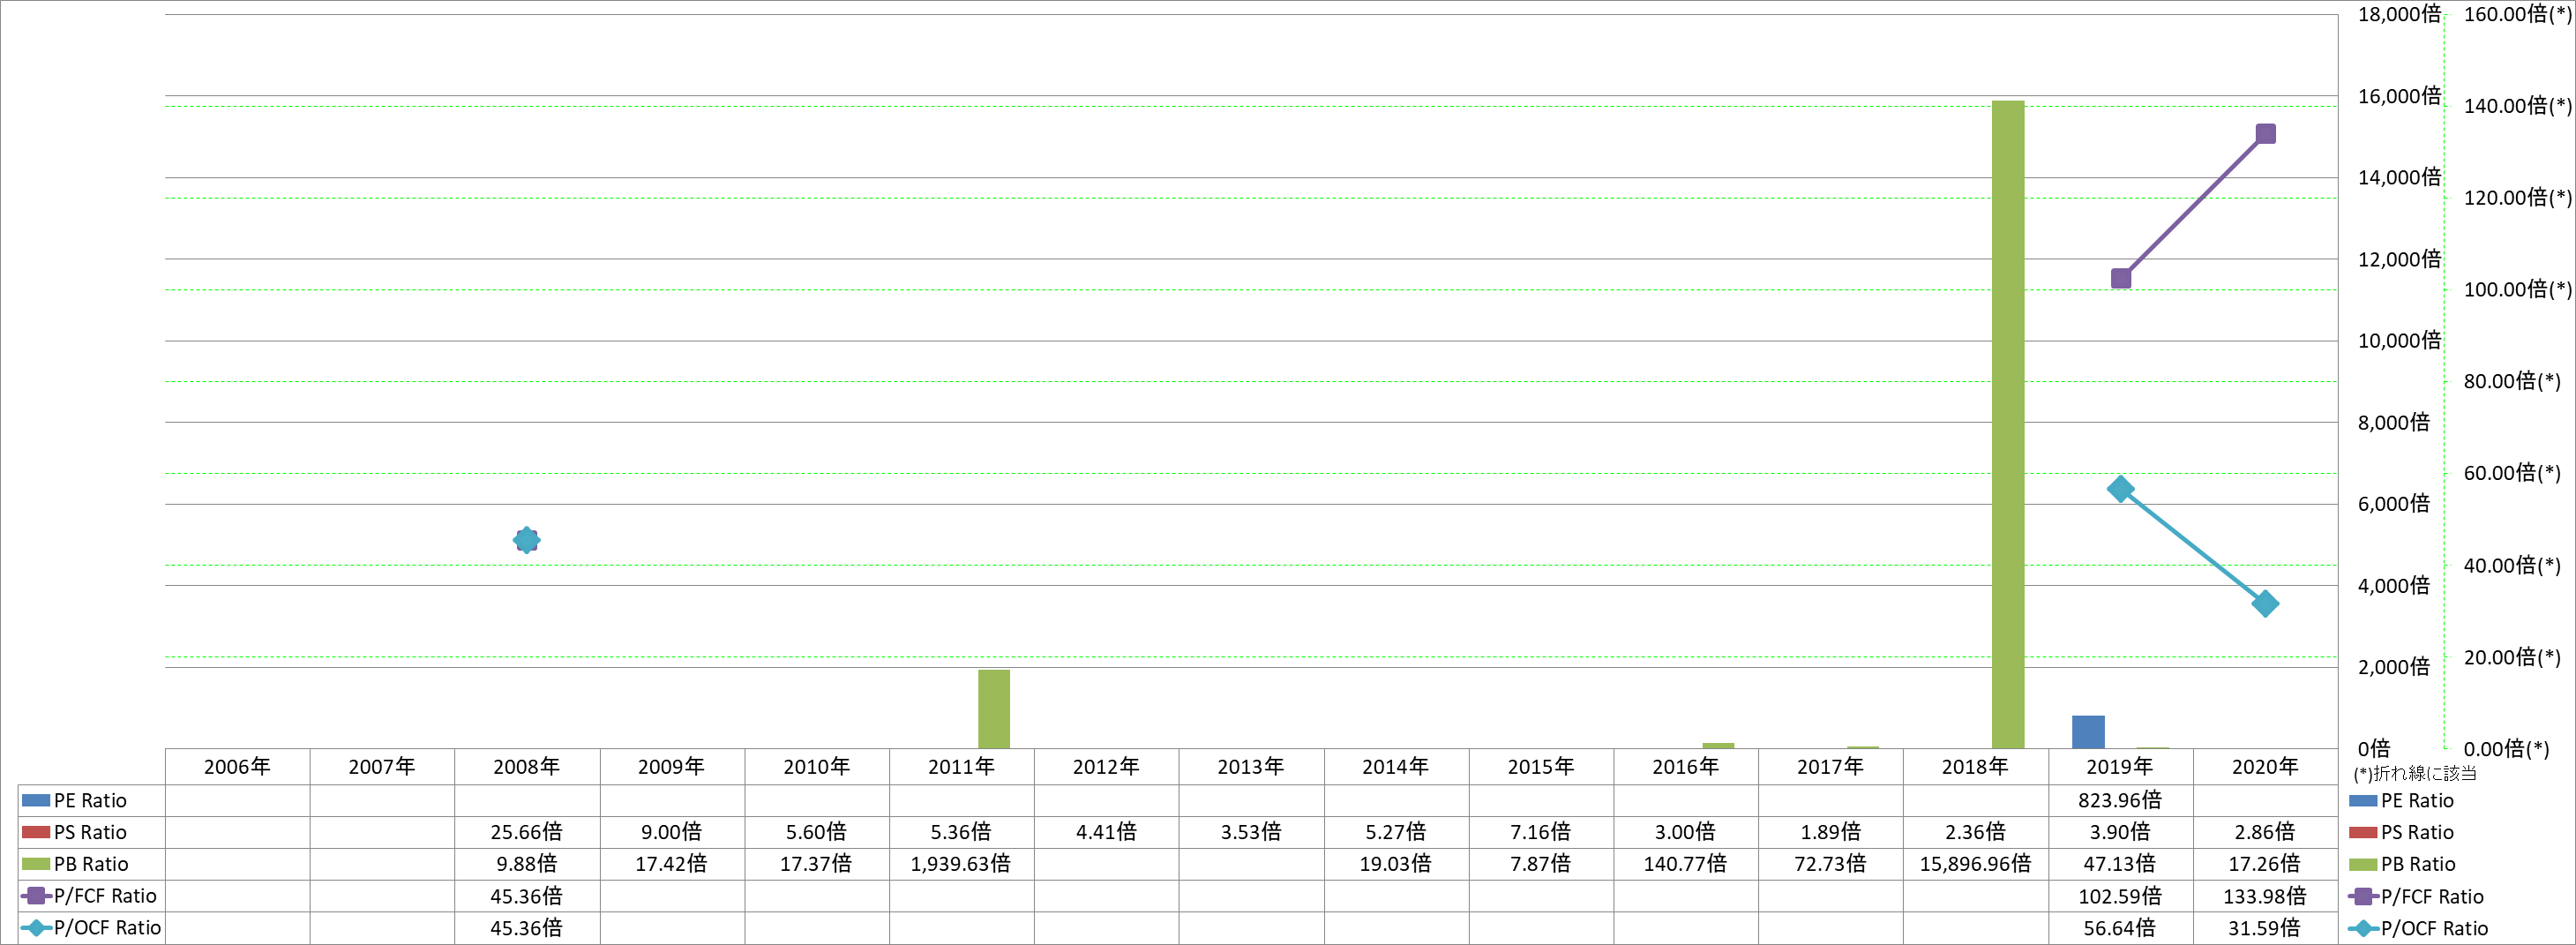Click the 10,000倍 axis label
2576x945 pixels.
(2399, 341)
